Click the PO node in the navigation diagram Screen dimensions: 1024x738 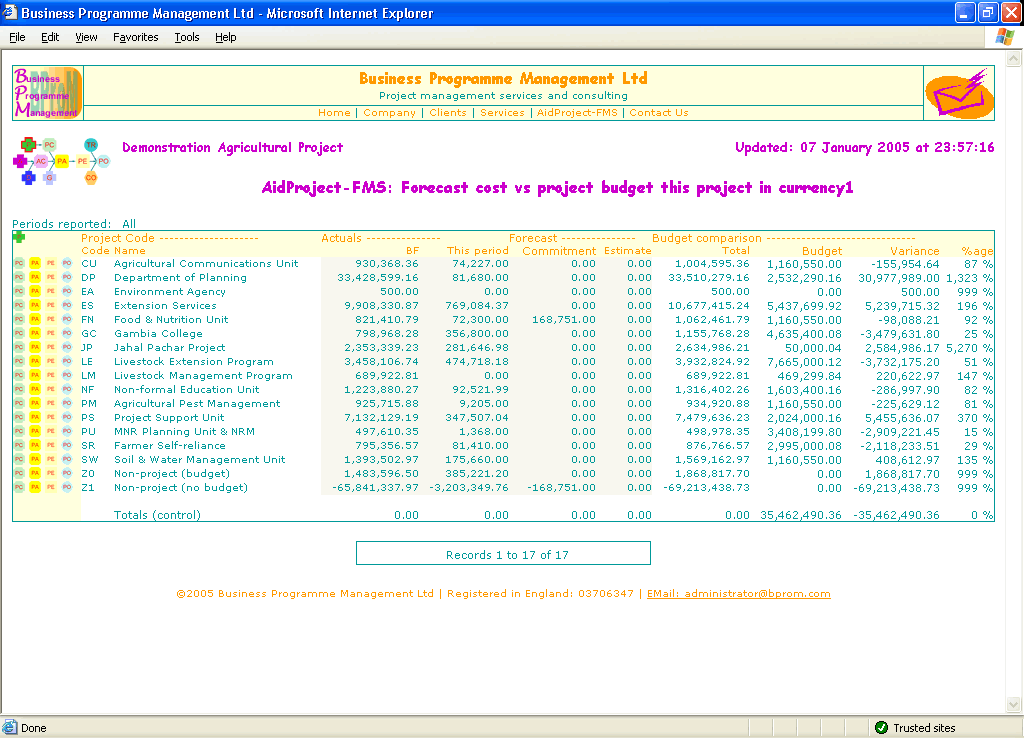[x=103, y=161]
